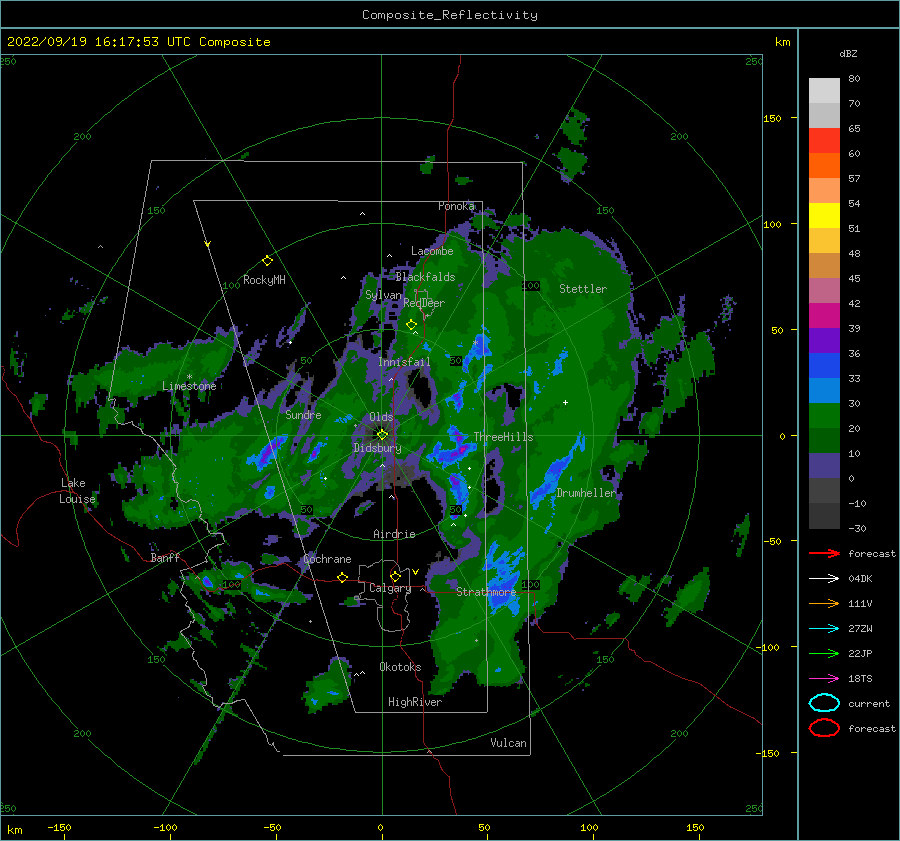This screenshot has height=841, width=900.
Task: Click the Banff map label
Action: [x=165, y=558]
